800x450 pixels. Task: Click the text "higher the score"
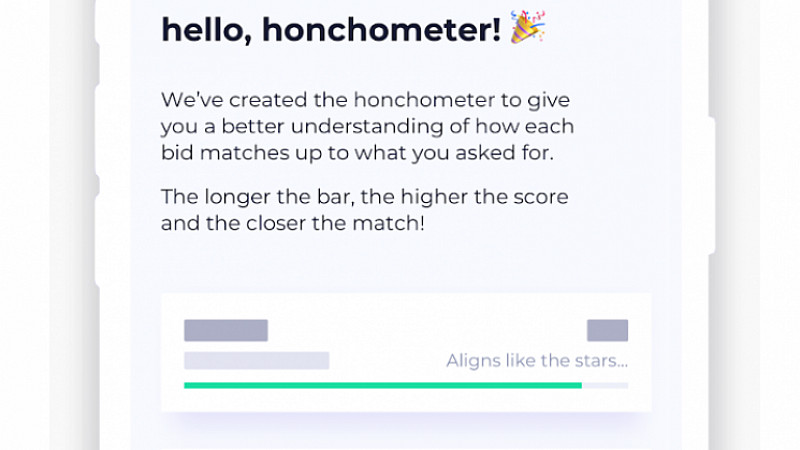484,196
